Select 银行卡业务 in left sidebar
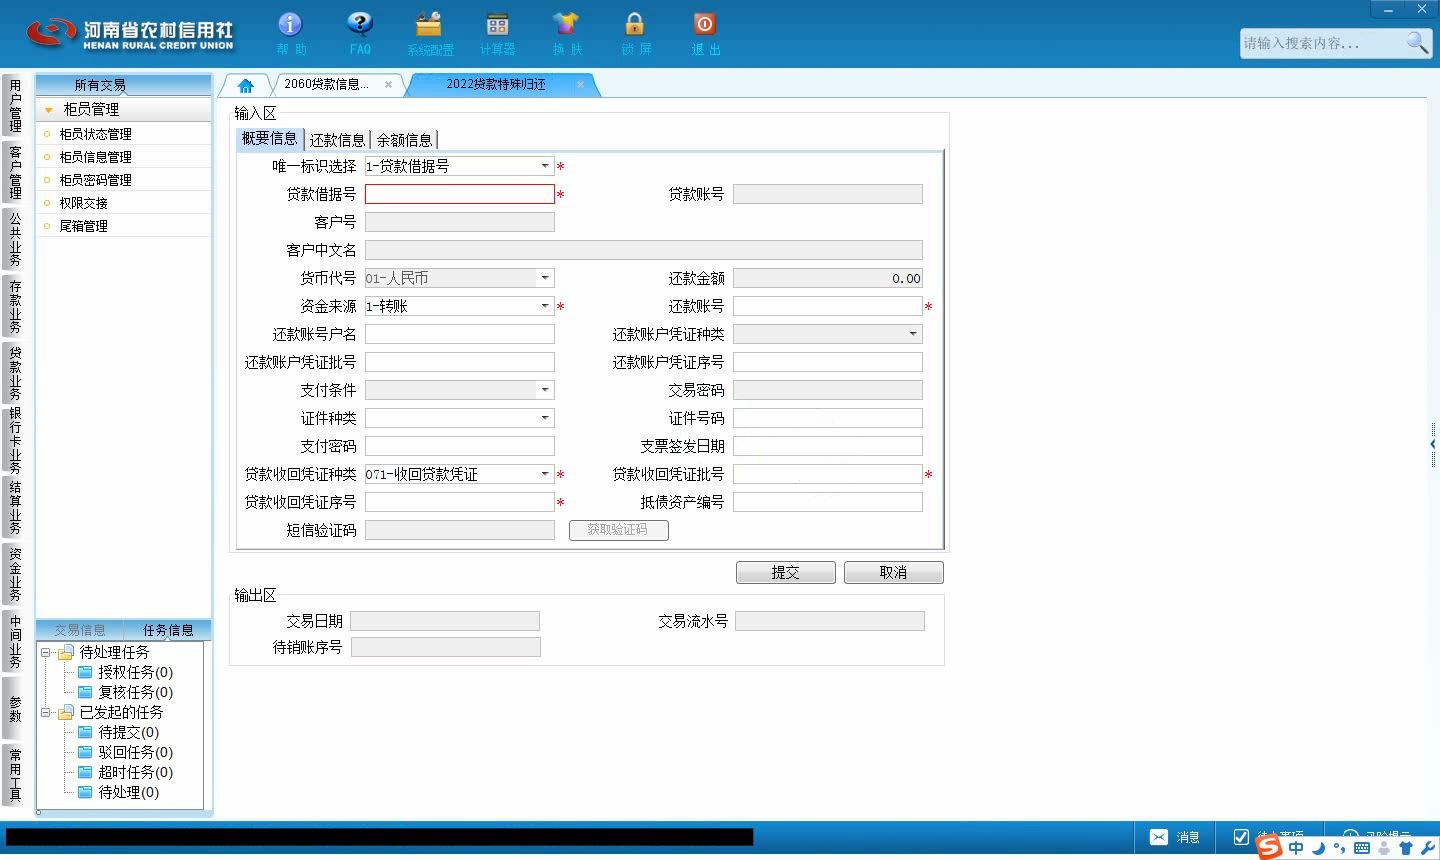The width and height of the screenshot is (1440, 860). (x=15, y=440)
